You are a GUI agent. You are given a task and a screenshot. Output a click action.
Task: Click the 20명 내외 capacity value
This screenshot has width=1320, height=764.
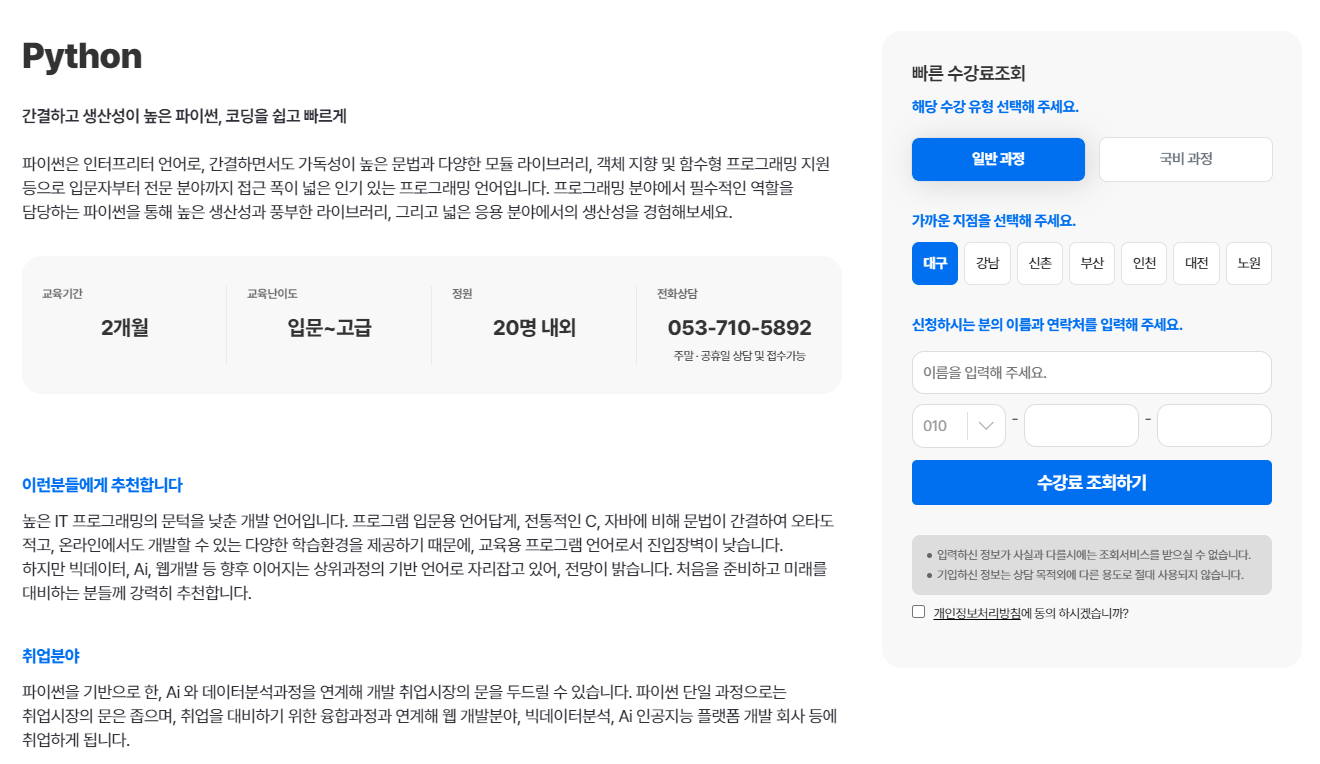pos(534,327)
